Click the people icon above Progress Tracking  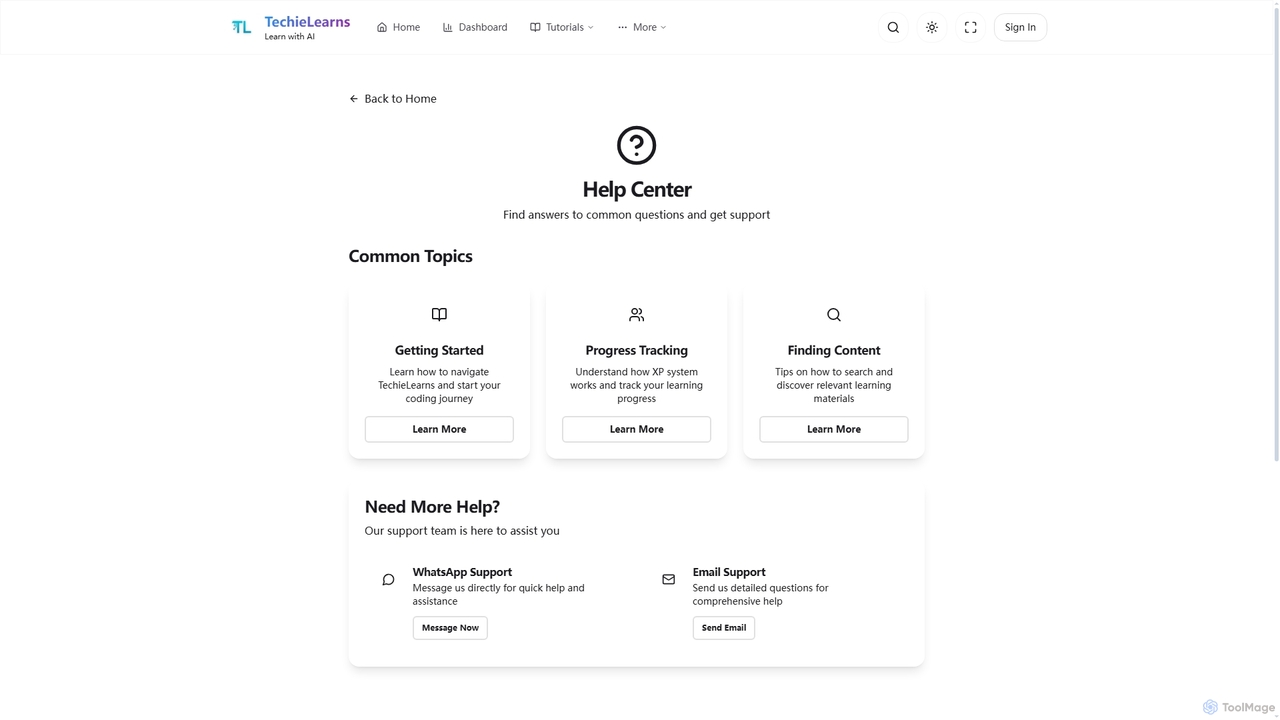click(x=636, y=314)
